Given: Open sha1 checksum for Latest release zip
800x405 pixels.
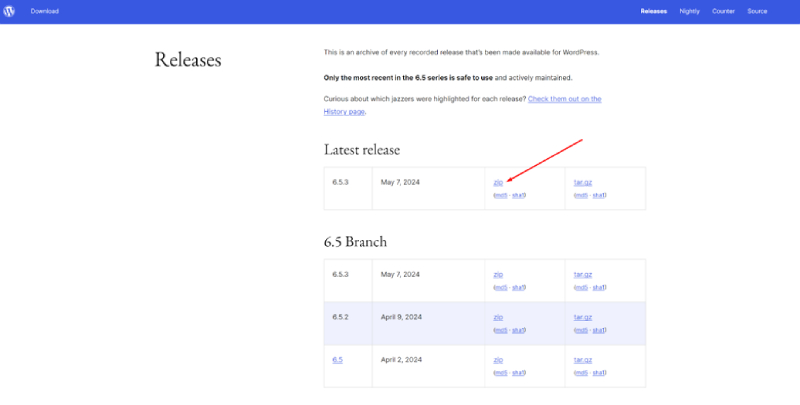Looking at the screenshot, I should (x=518, y=195).
